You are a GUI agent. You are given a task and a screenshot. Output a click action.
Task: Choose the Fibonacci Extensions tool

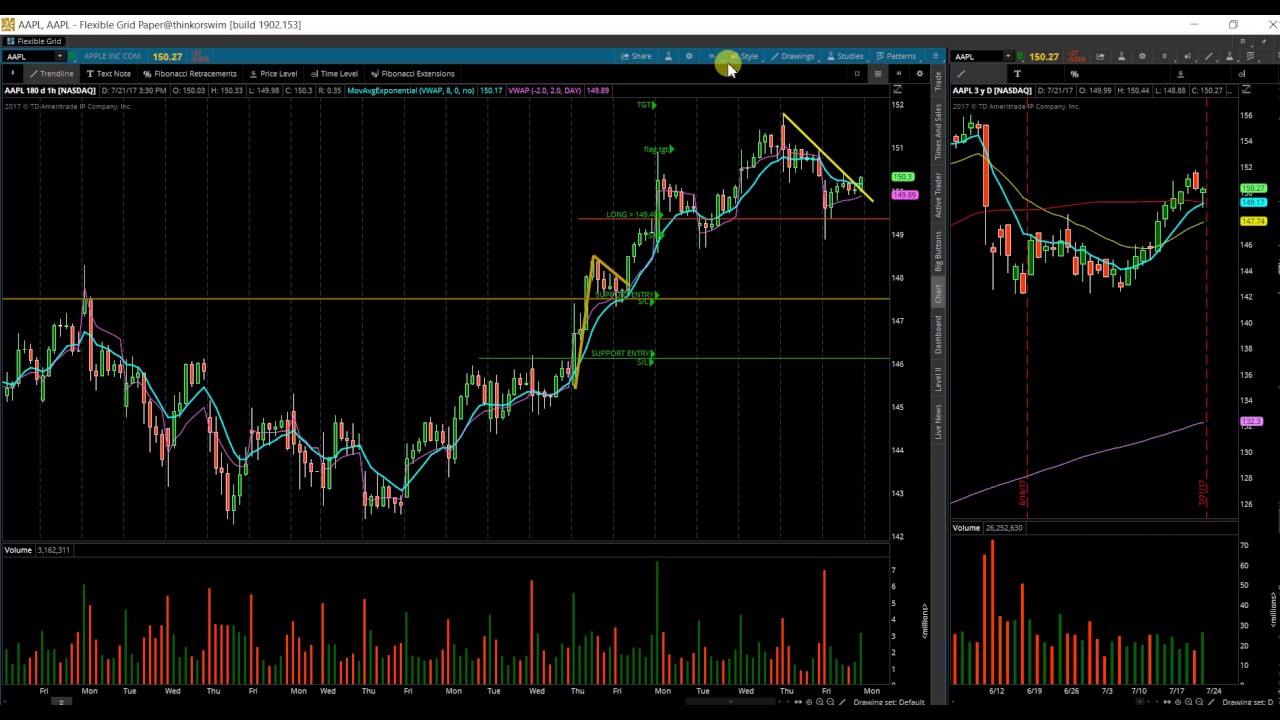click(x=412, y=73)
